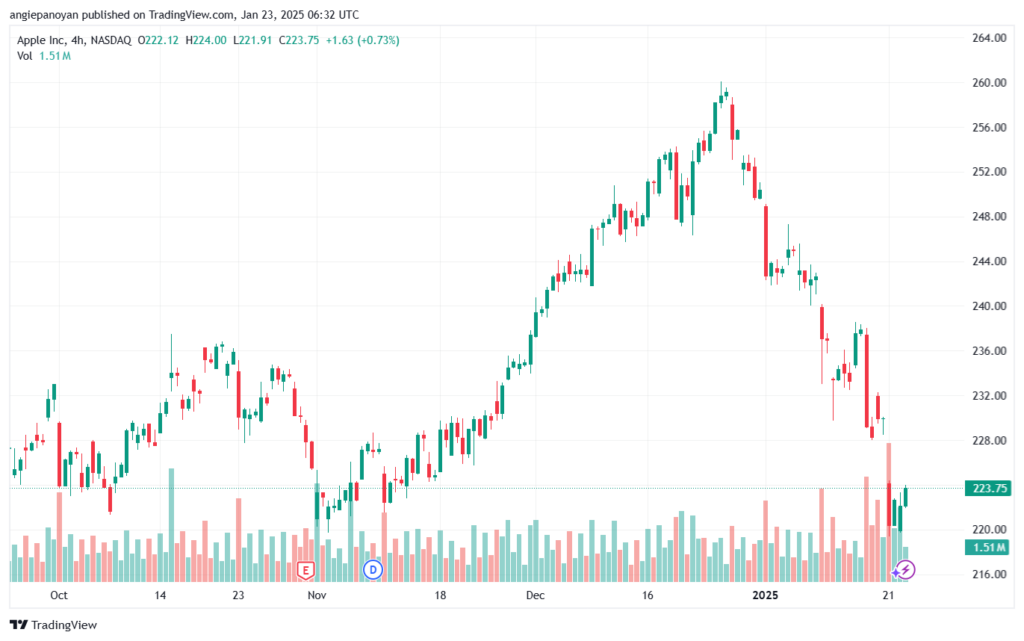This screenshot has height=641, width=1024.
Task: Click the red earnings E marker
Action: click(305, 570)
